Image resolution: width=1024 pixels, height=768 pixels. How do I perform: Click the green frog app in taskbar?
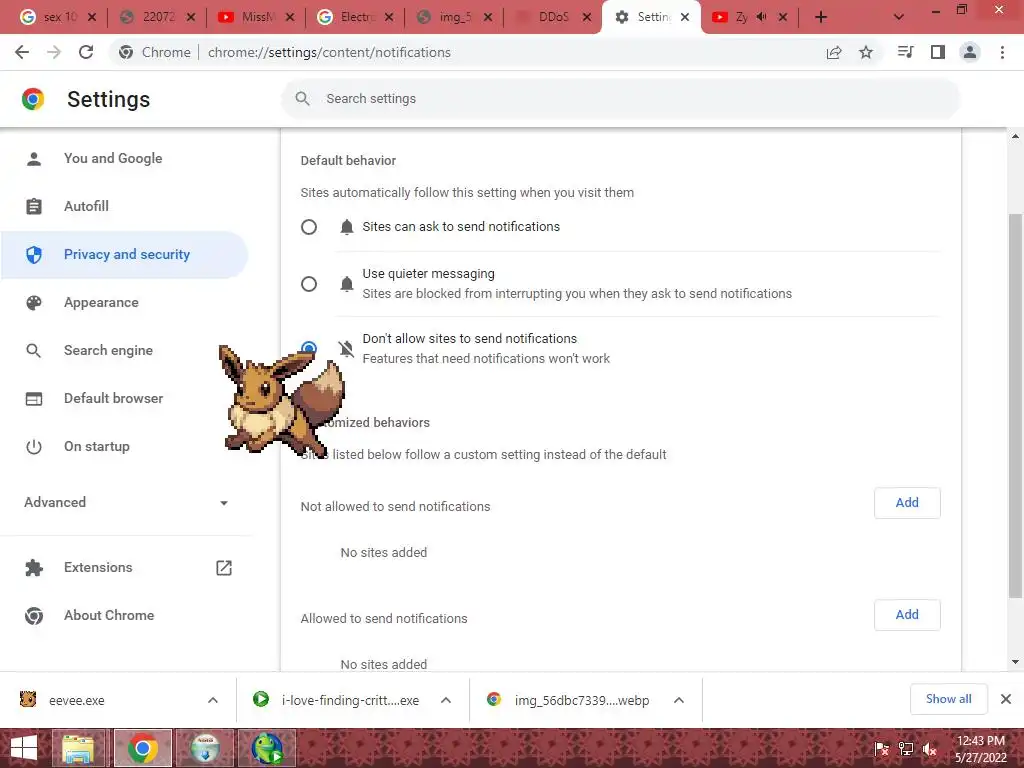267,748
